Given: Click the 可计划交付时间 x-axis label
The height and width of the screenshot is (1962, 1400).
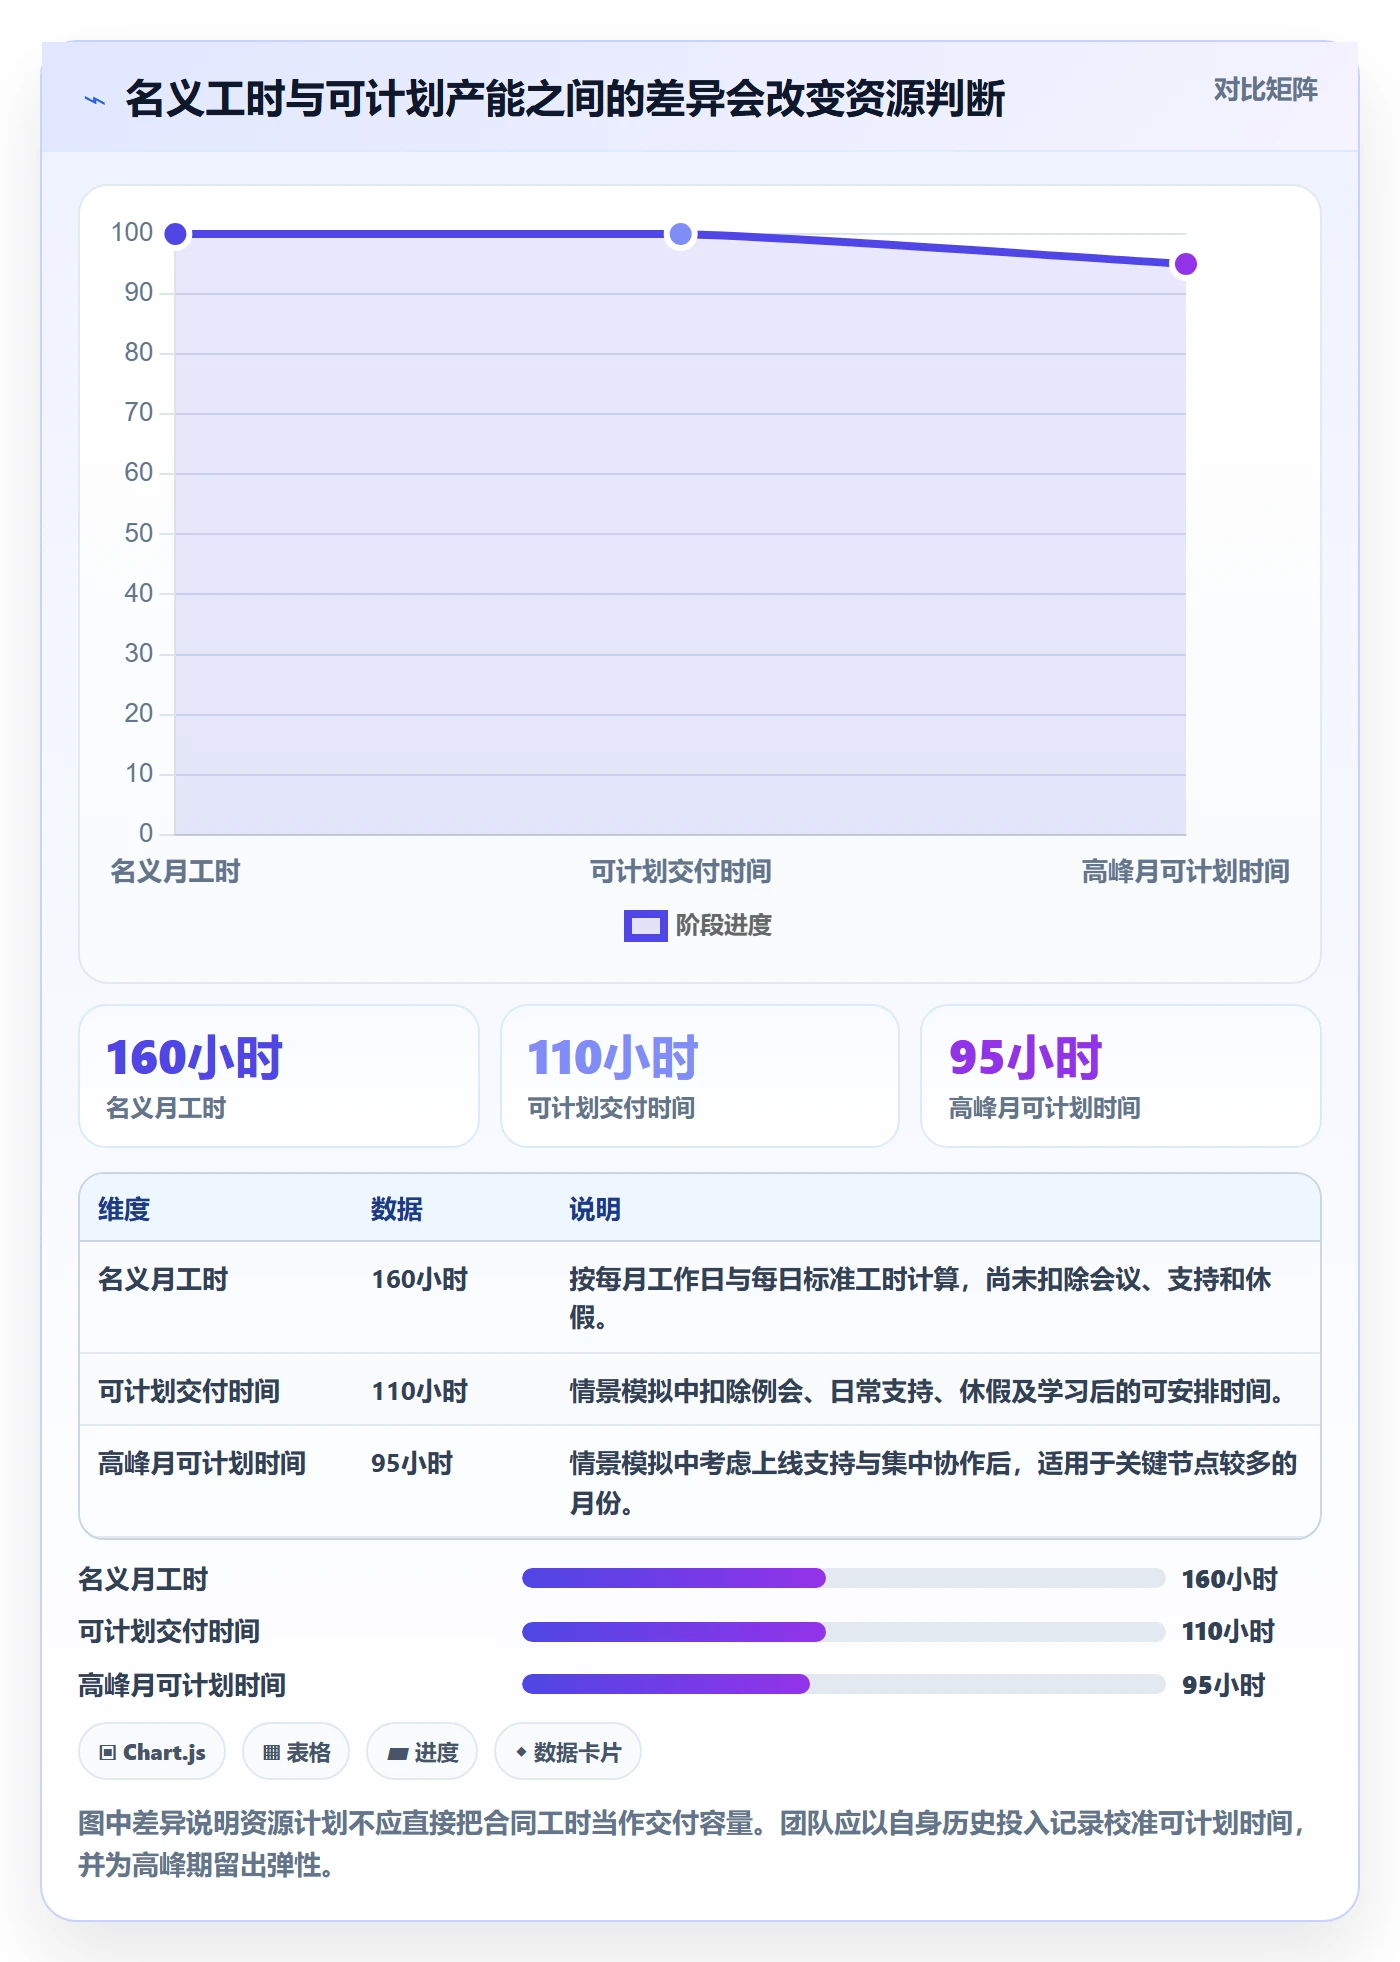Looking at the screenshot, I should [x=681, y=871].
